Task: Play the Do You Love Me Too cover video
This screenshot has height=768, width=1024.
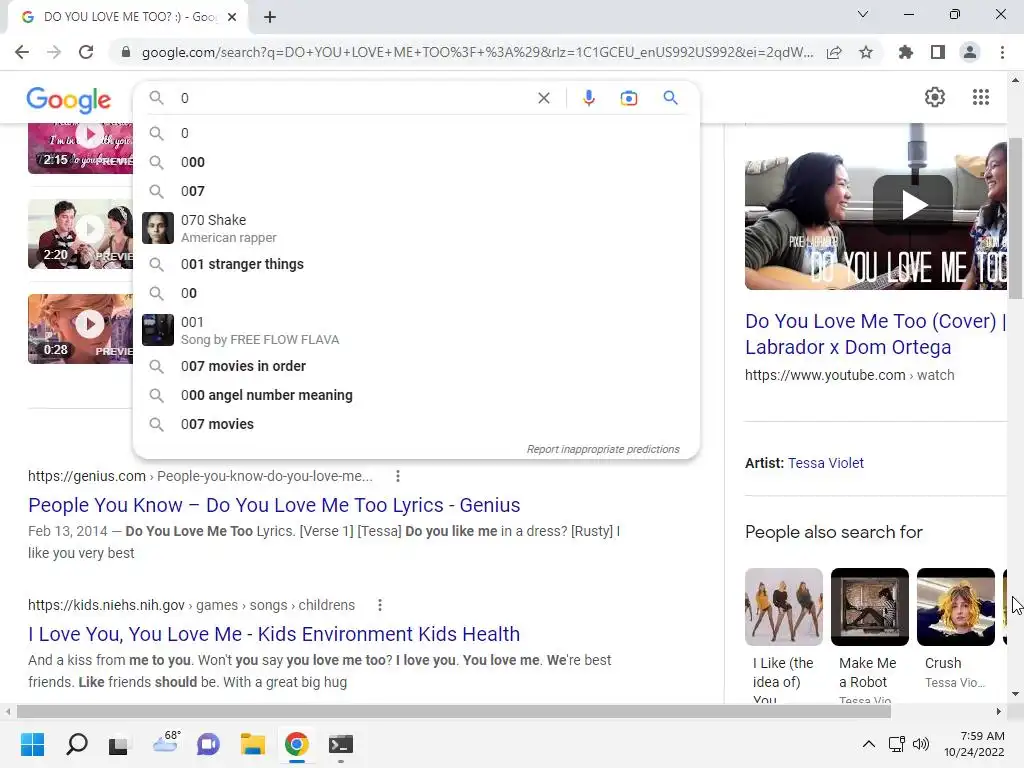Action: [x=913, y=205]
